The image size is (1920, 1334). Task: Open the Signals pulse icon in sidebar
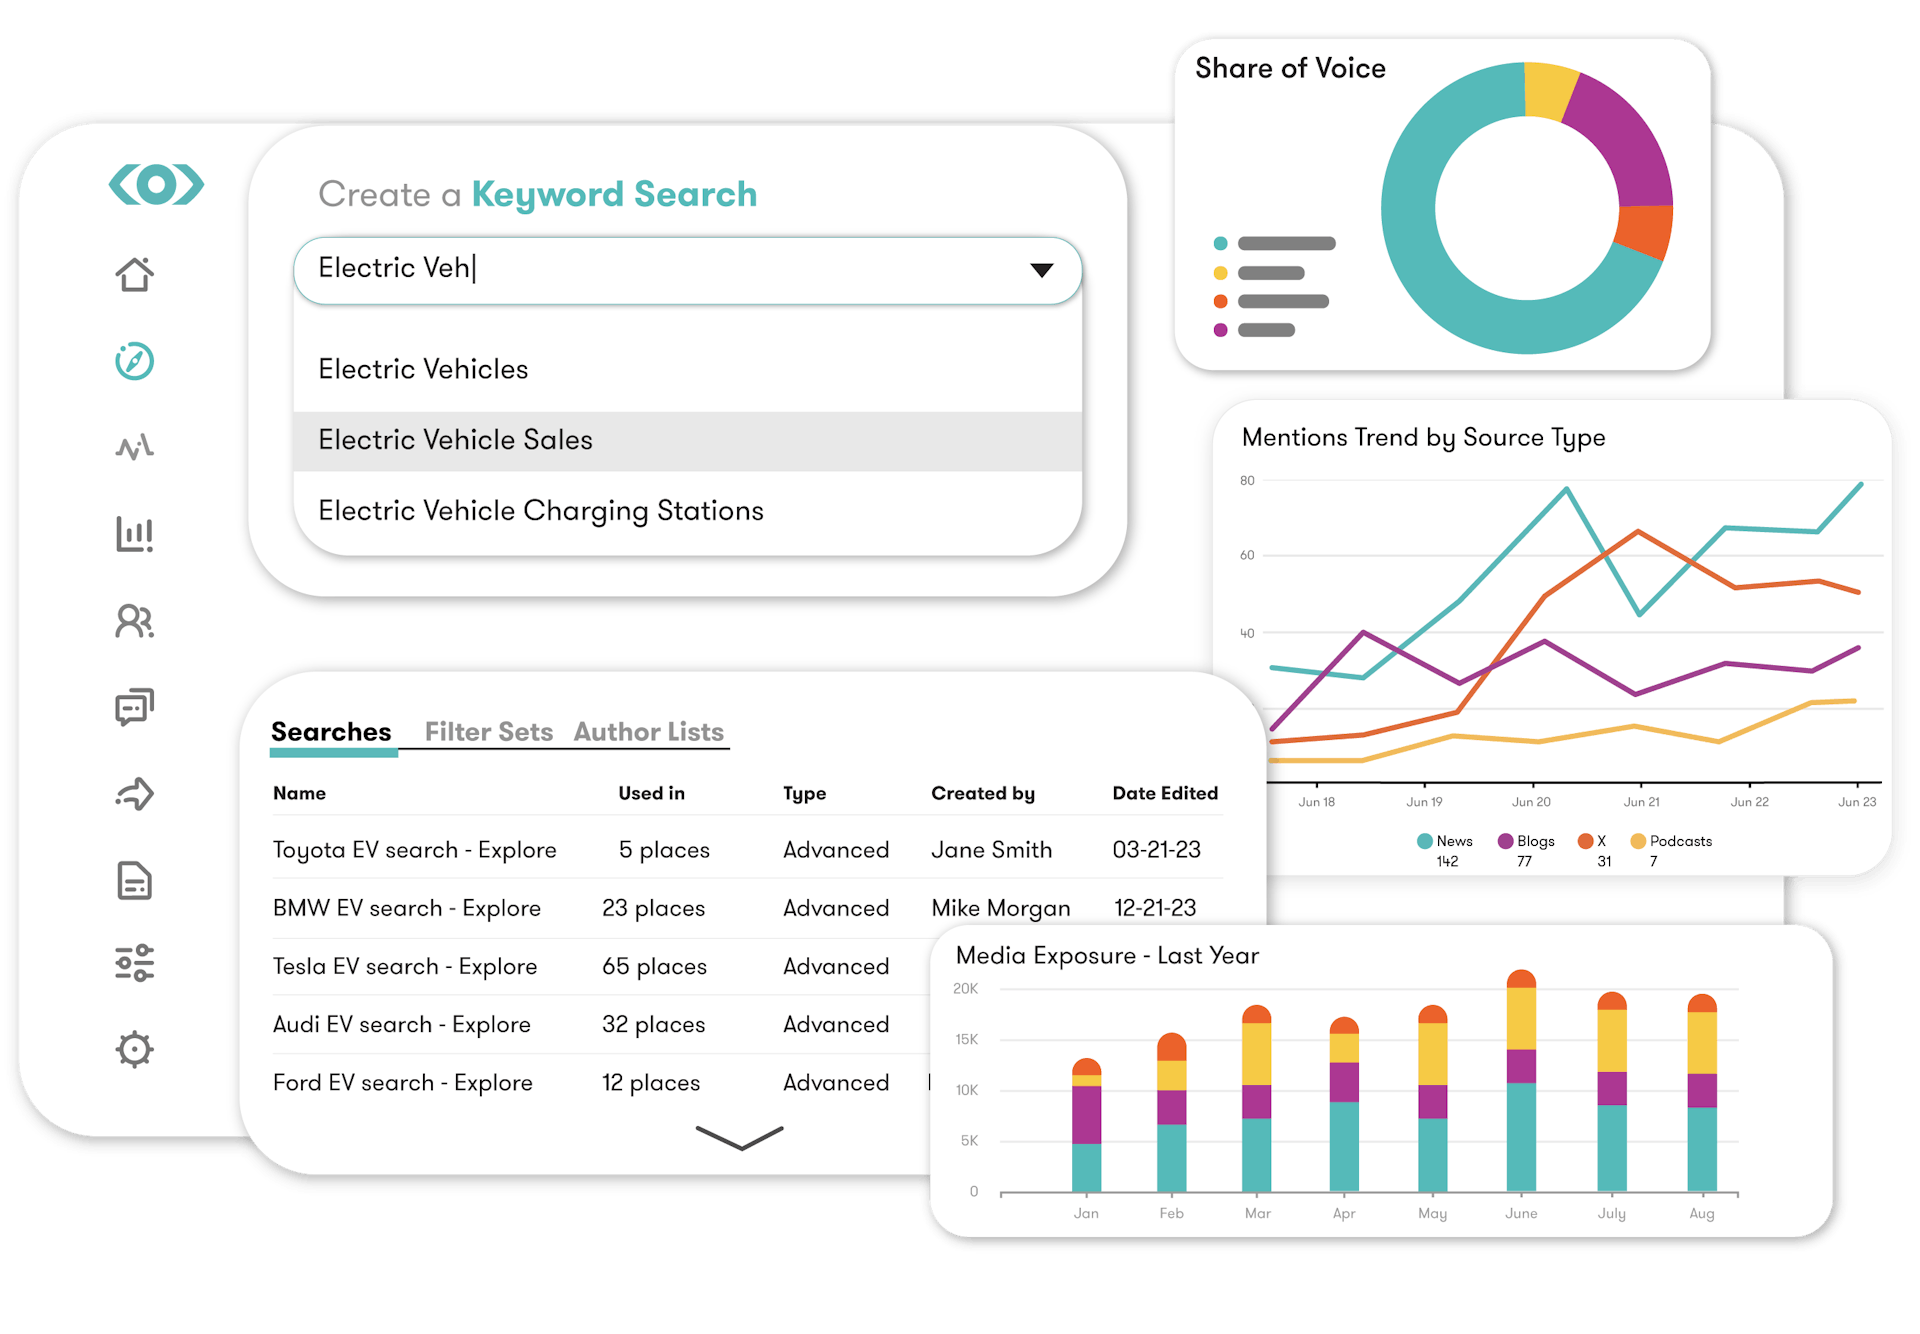pyautogui.click(x=135, y=447)
